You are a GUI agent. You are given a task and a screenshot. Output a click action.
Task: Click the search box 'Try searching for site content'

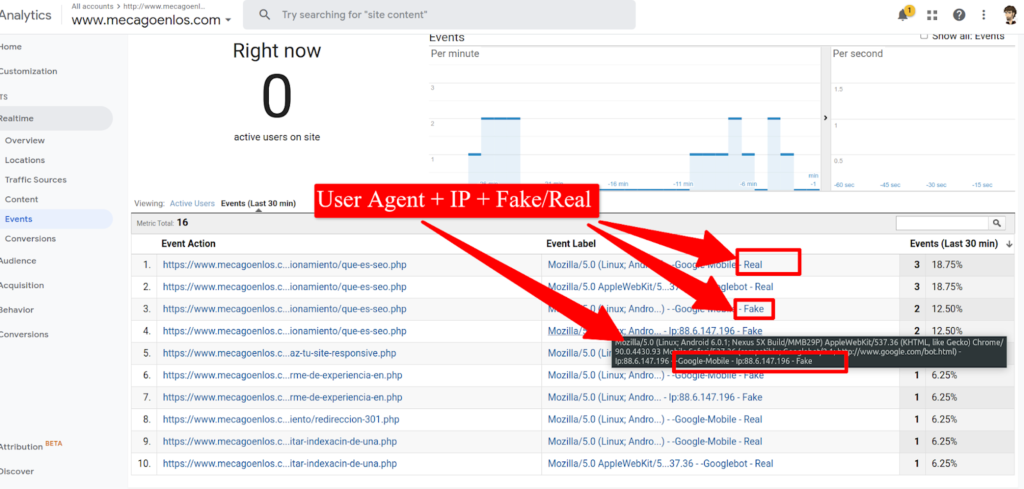point(439,14)
